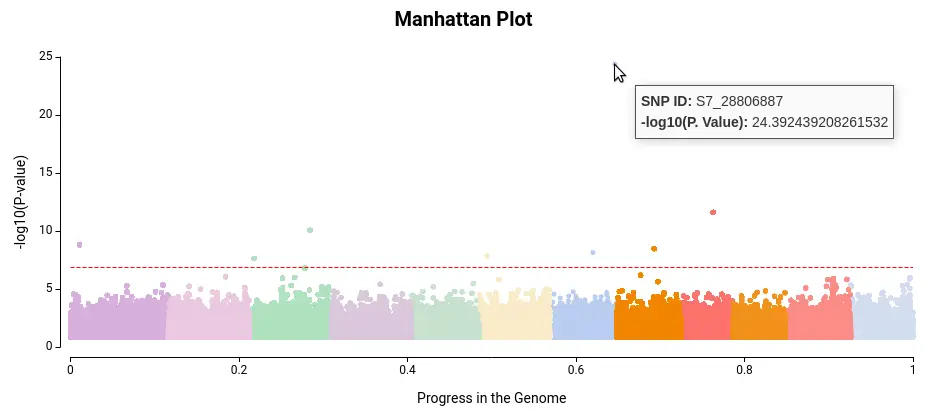Viewport: 925px width, 417px height.
Task: Click the green point on the threshold line
Action: coord(304,268)
